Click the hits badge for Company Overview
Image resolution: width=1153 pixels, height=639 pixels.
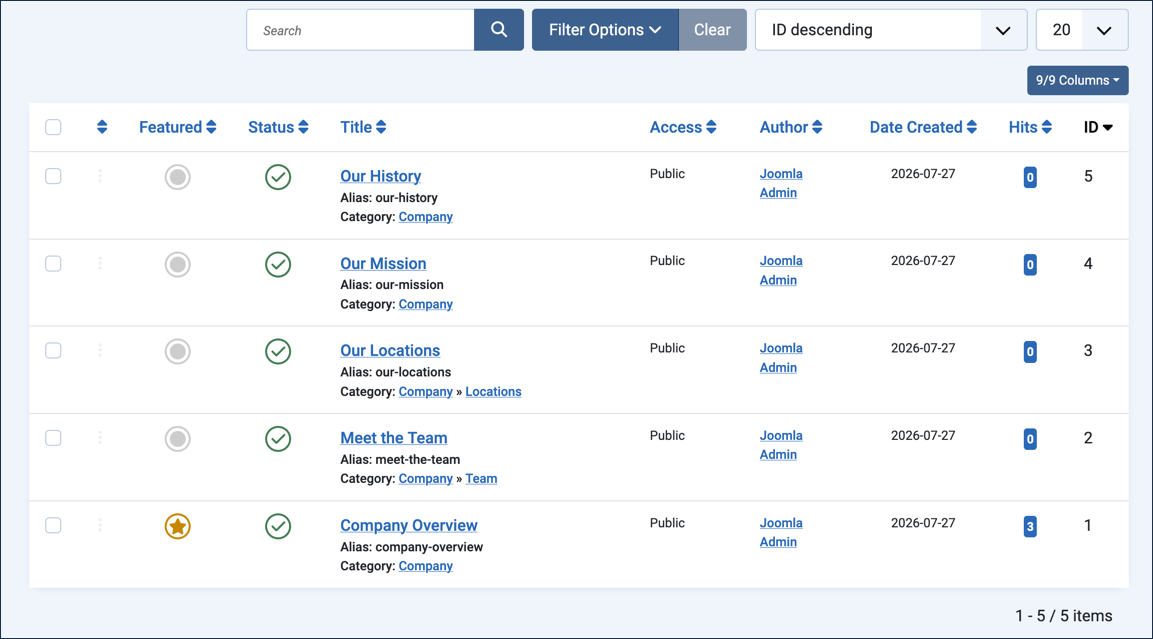coord(1030,526)
